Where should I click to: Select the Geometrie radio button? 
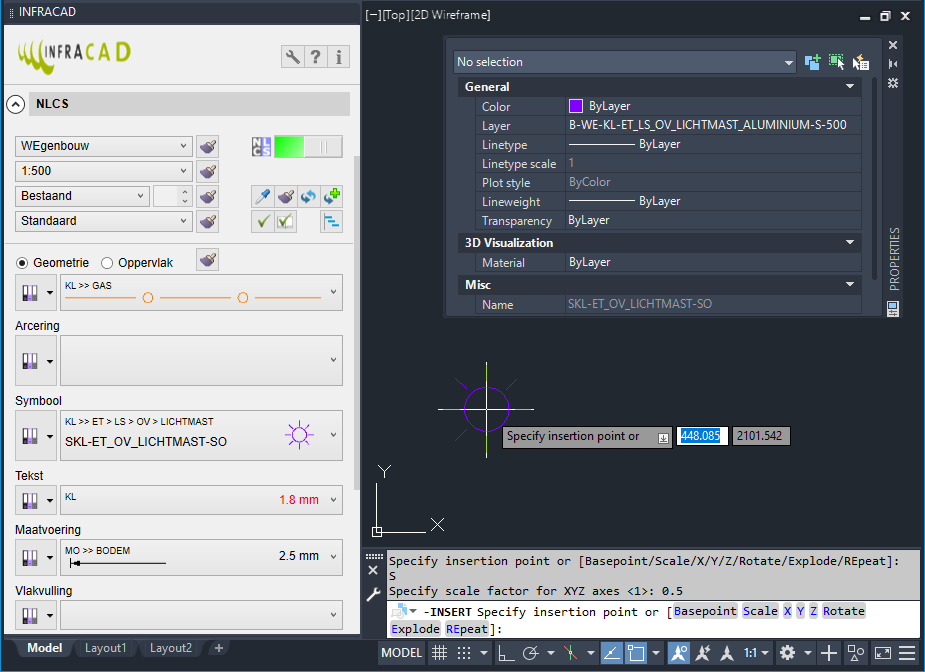[23, 263]
